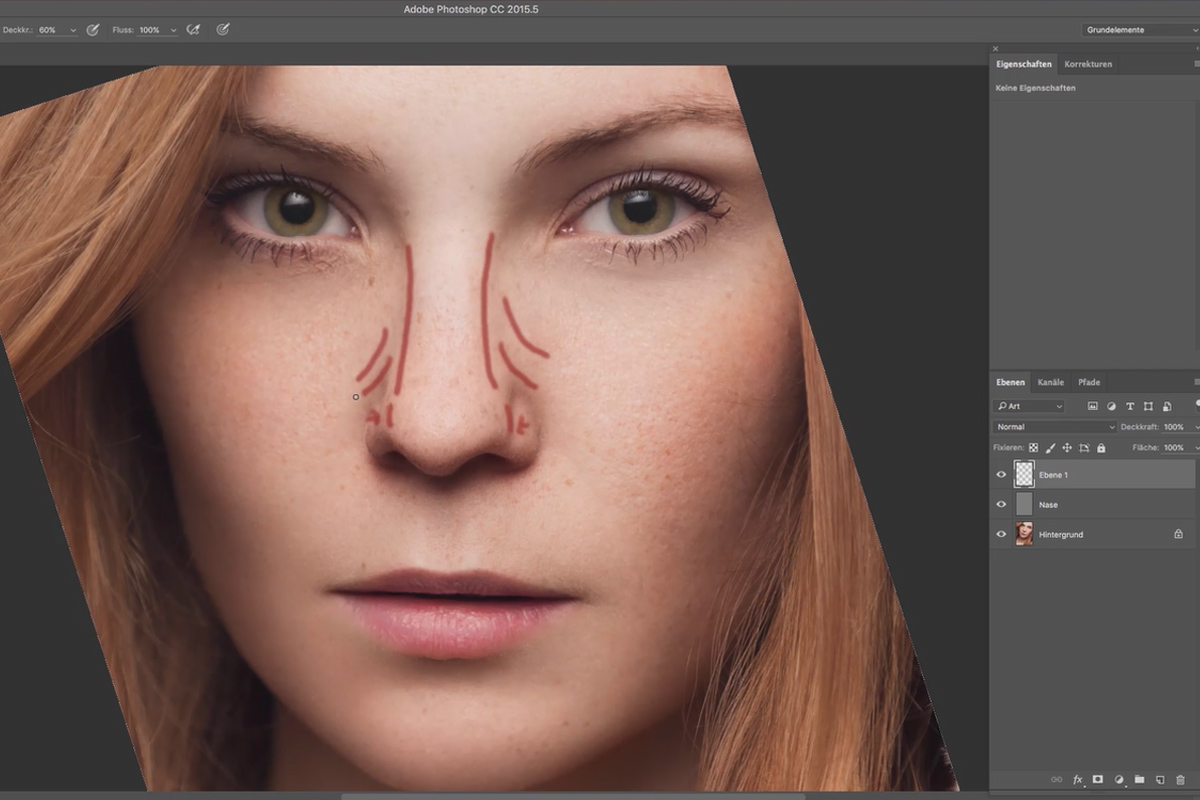
Task: Add a layer style with fx icon
Action: click(x=1078, y=779)
